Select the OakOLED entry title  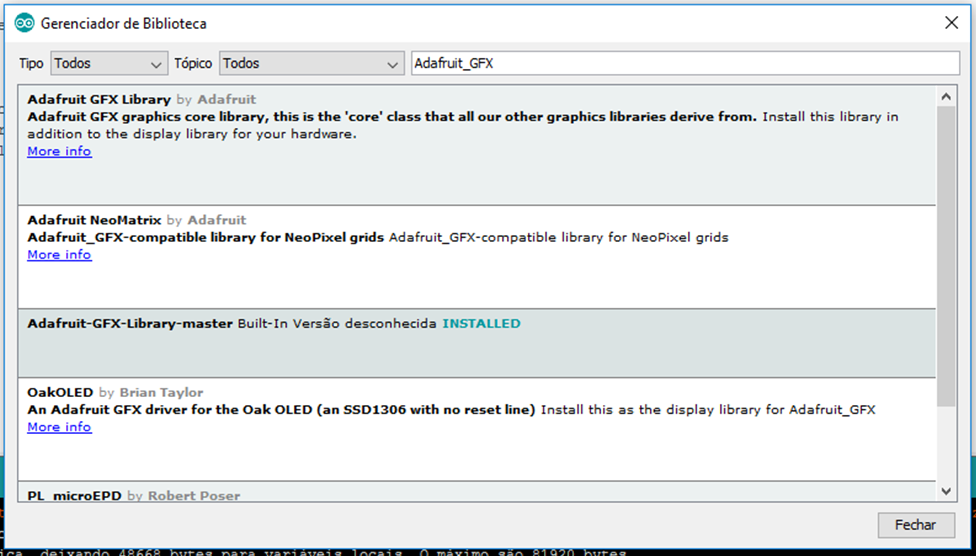[60, 393]
